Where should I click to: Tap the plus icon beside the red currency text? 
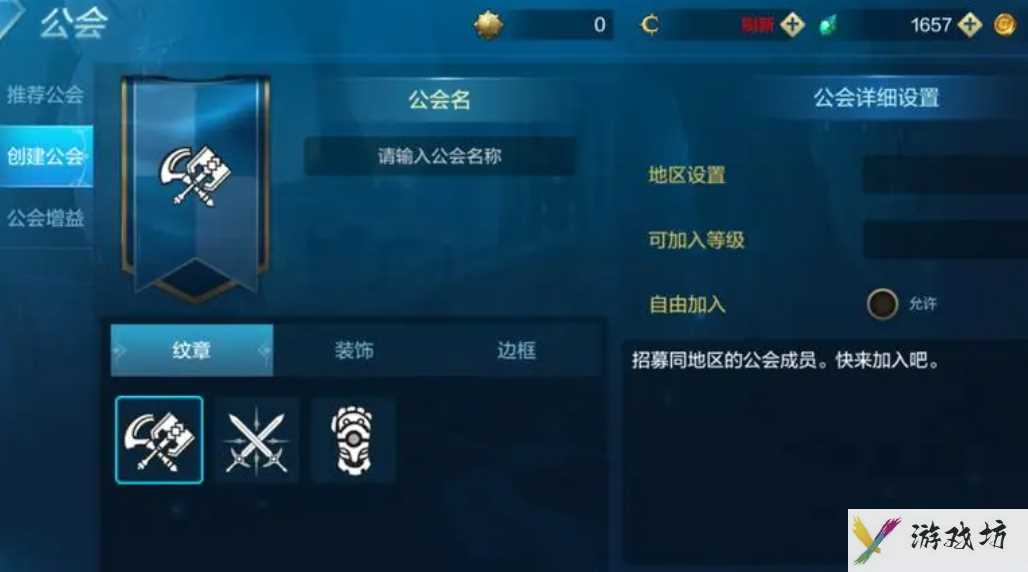pyautogui.click(x=792, y=25)
